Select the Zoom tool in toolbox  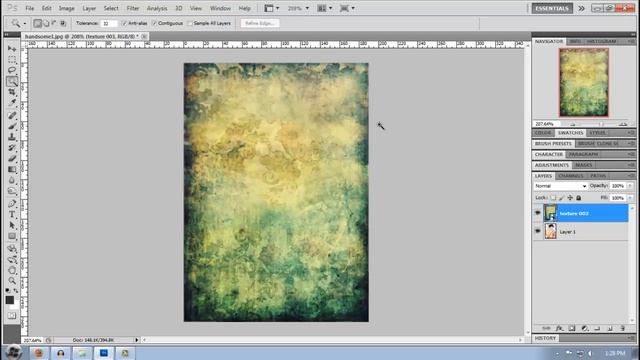(x=12, y=281)
